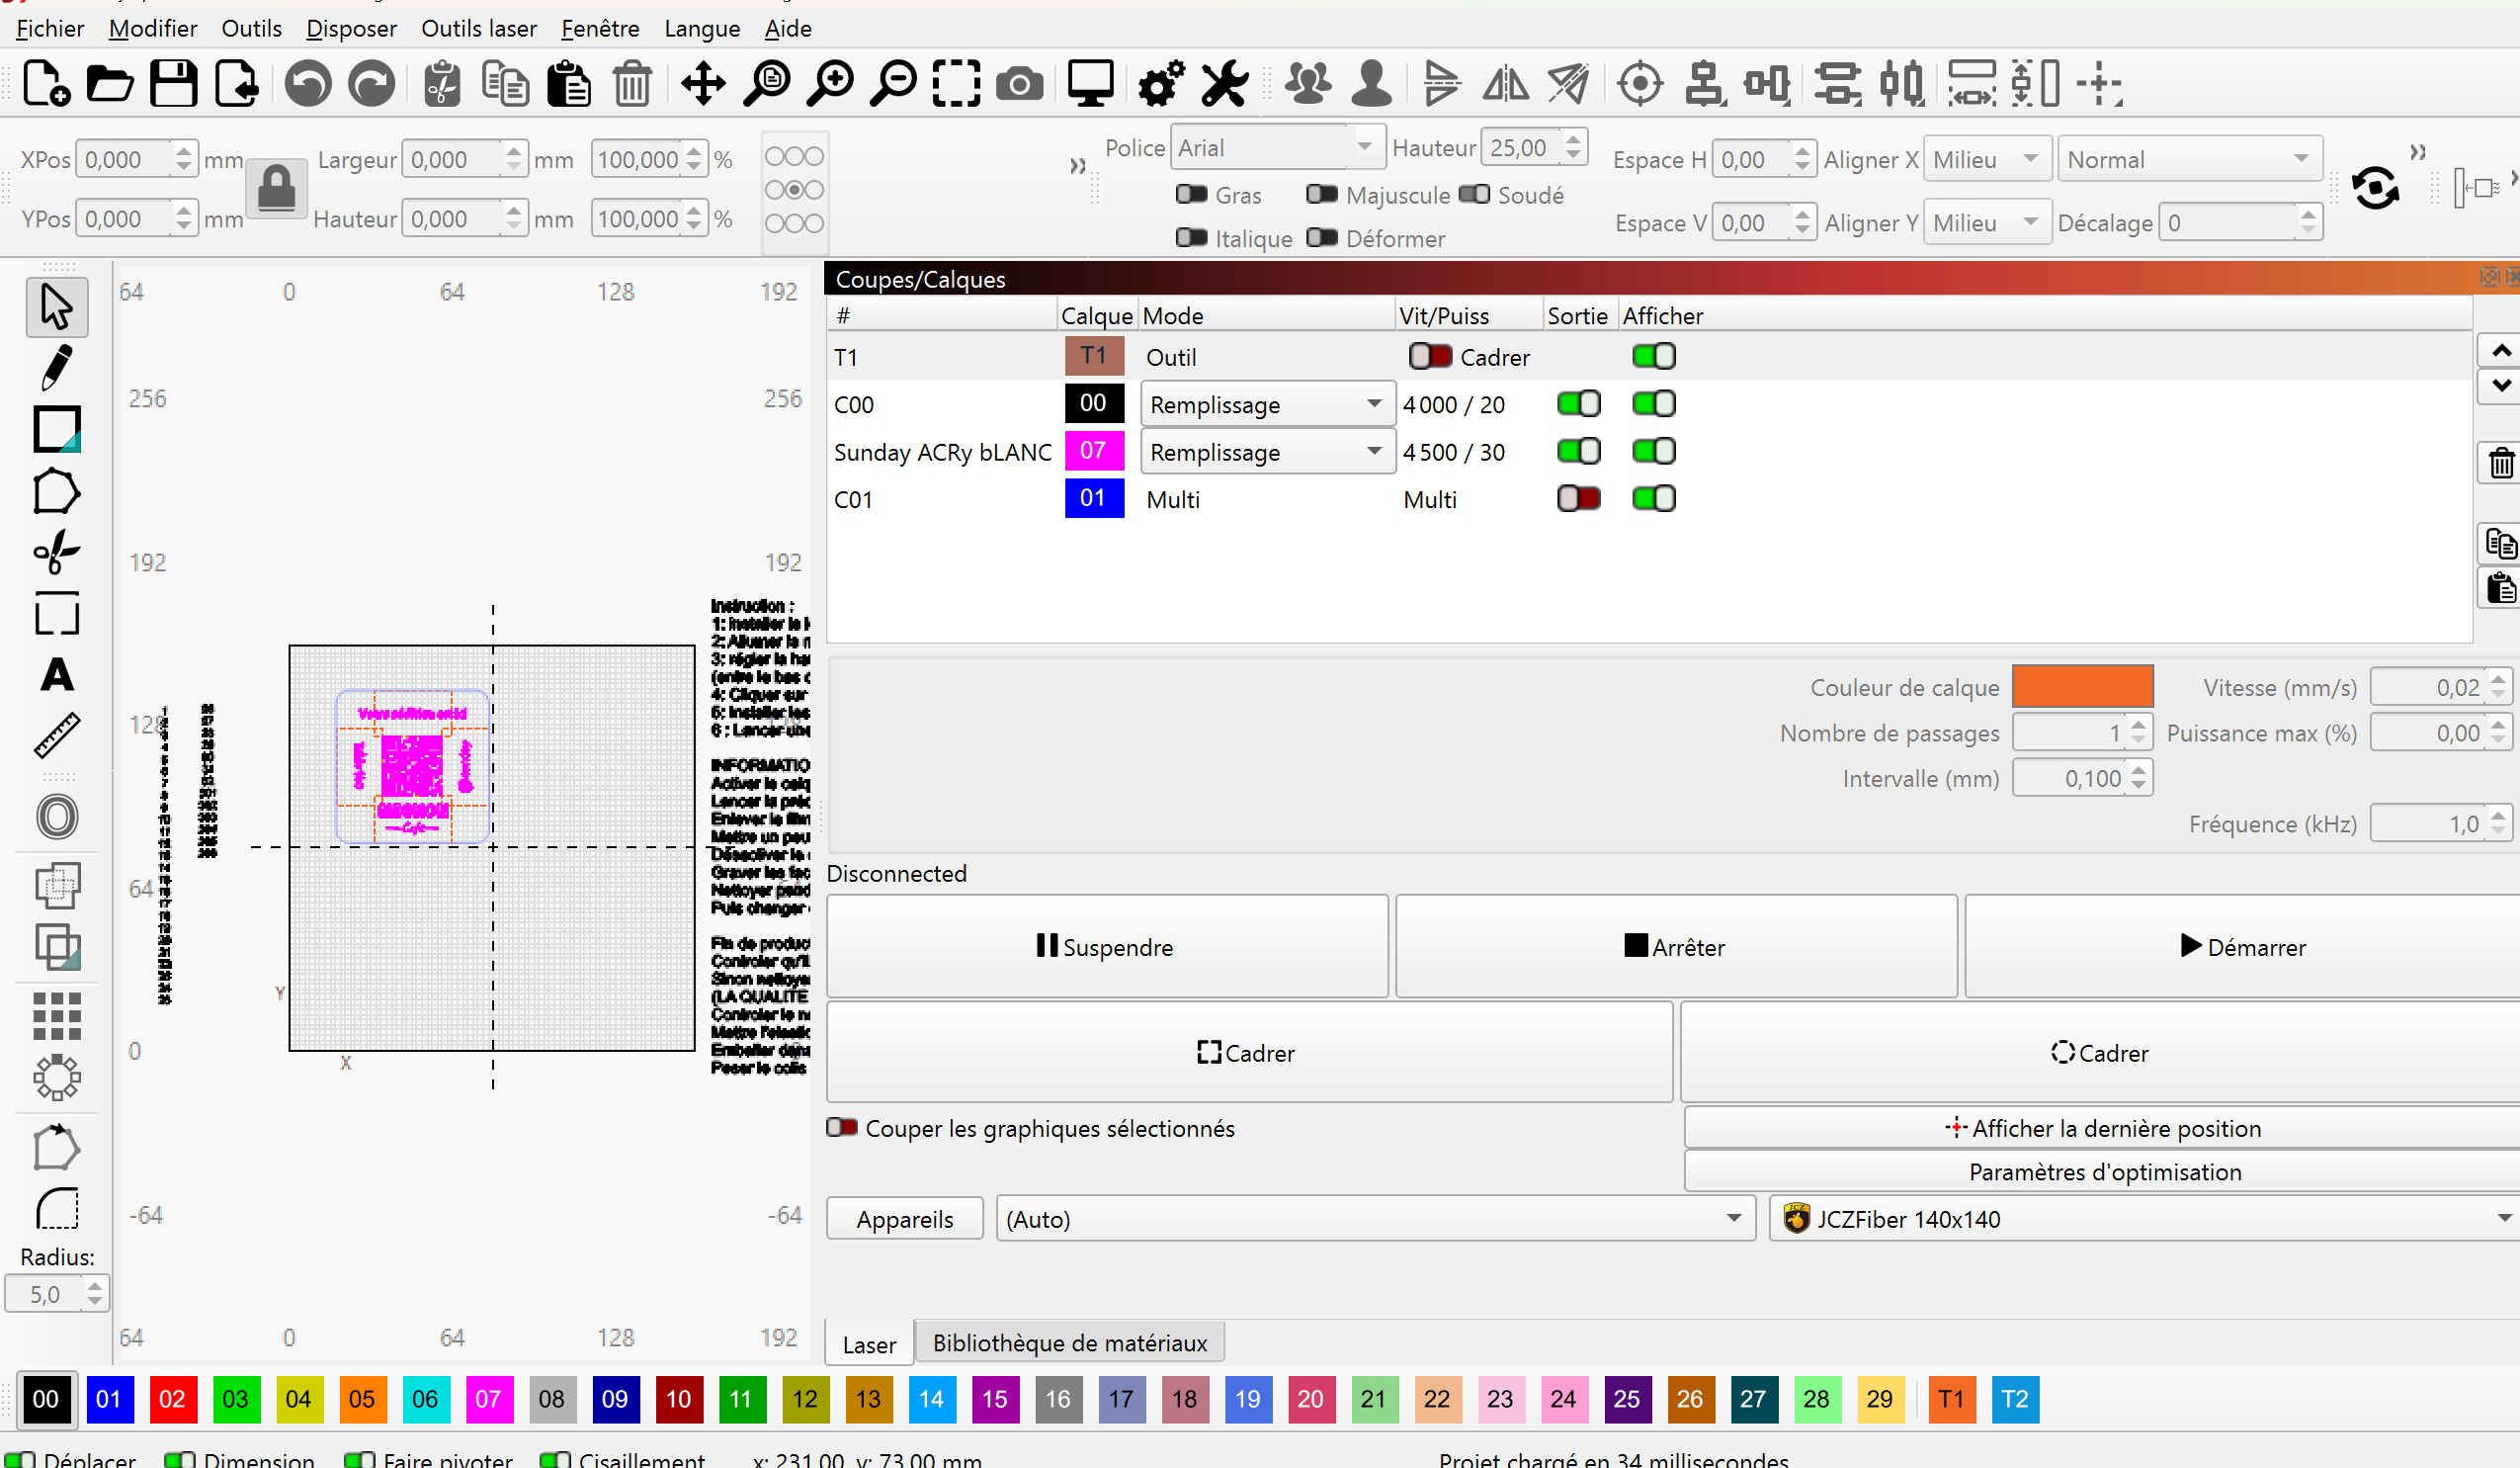The width and height of the screenshot is (2520, 1468).
Task: Select the Grid Array tool
Action: point(57,1017)
